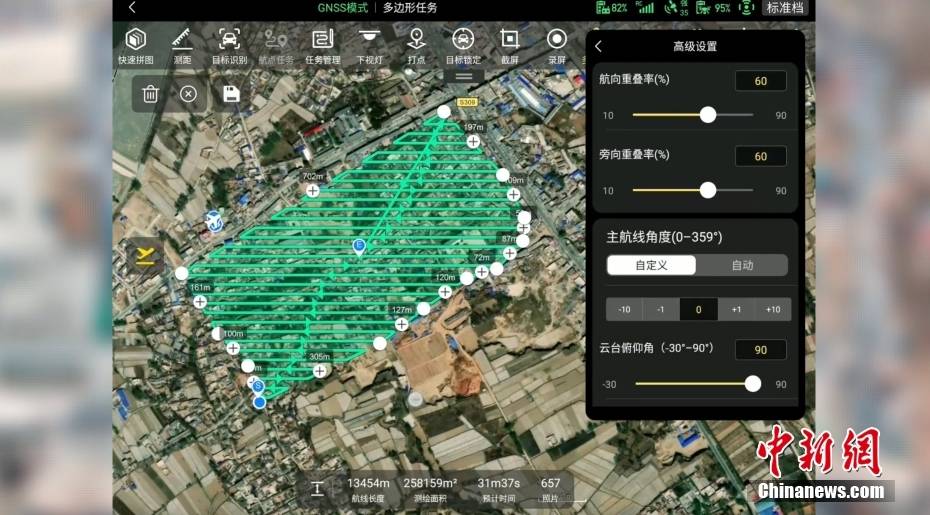Click the toolbar collapse handle bar
930x515 pixels.
tap(464, 77)
